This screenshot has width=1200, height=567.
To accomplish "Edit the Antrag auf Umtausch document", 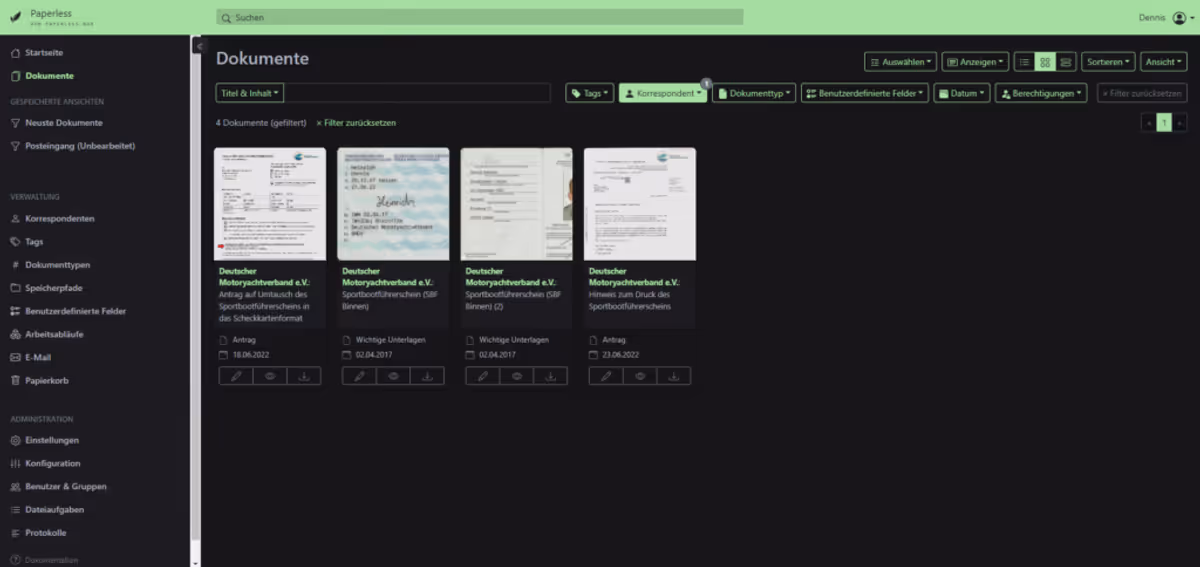I will (236, 376).
